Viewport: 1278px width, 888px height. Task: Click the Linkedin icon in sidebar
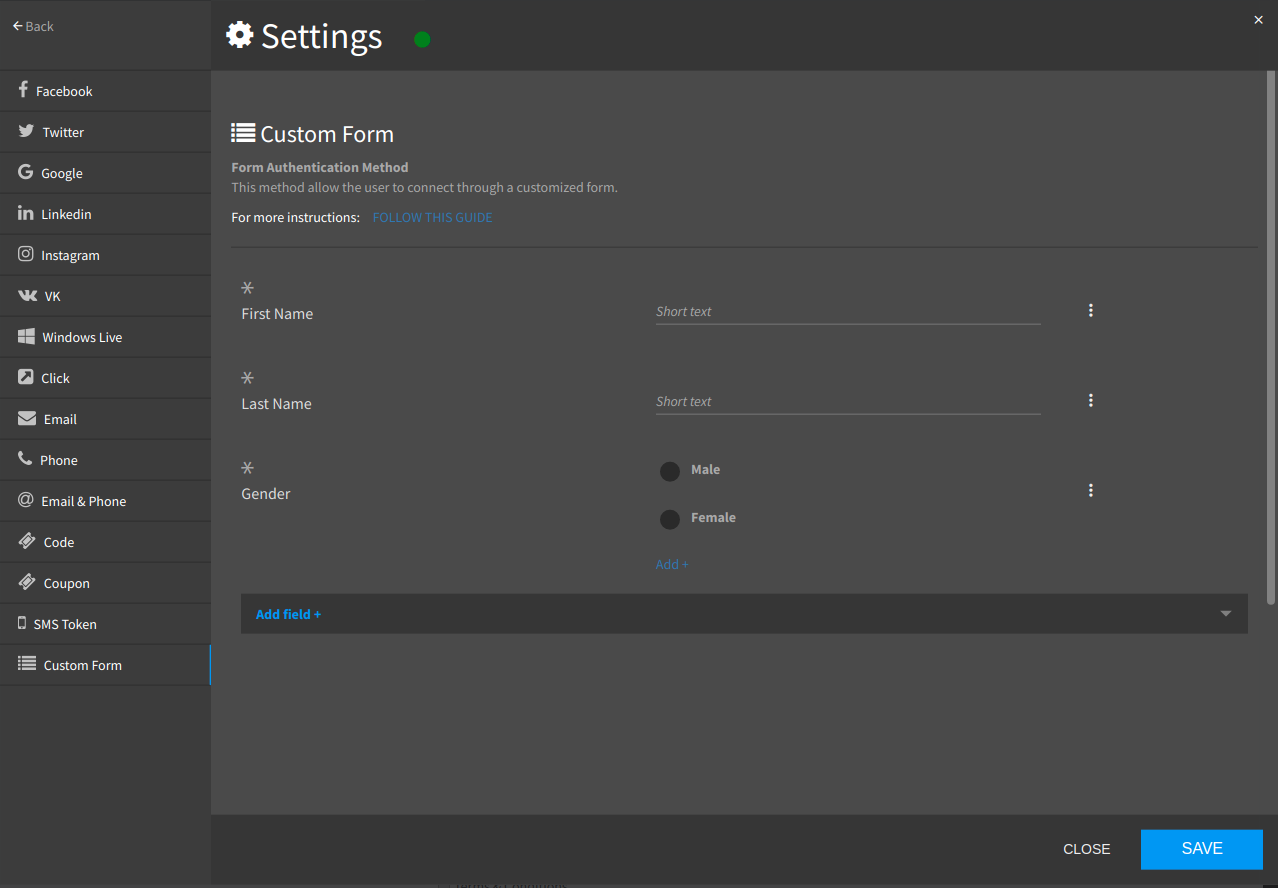[25, 213]
